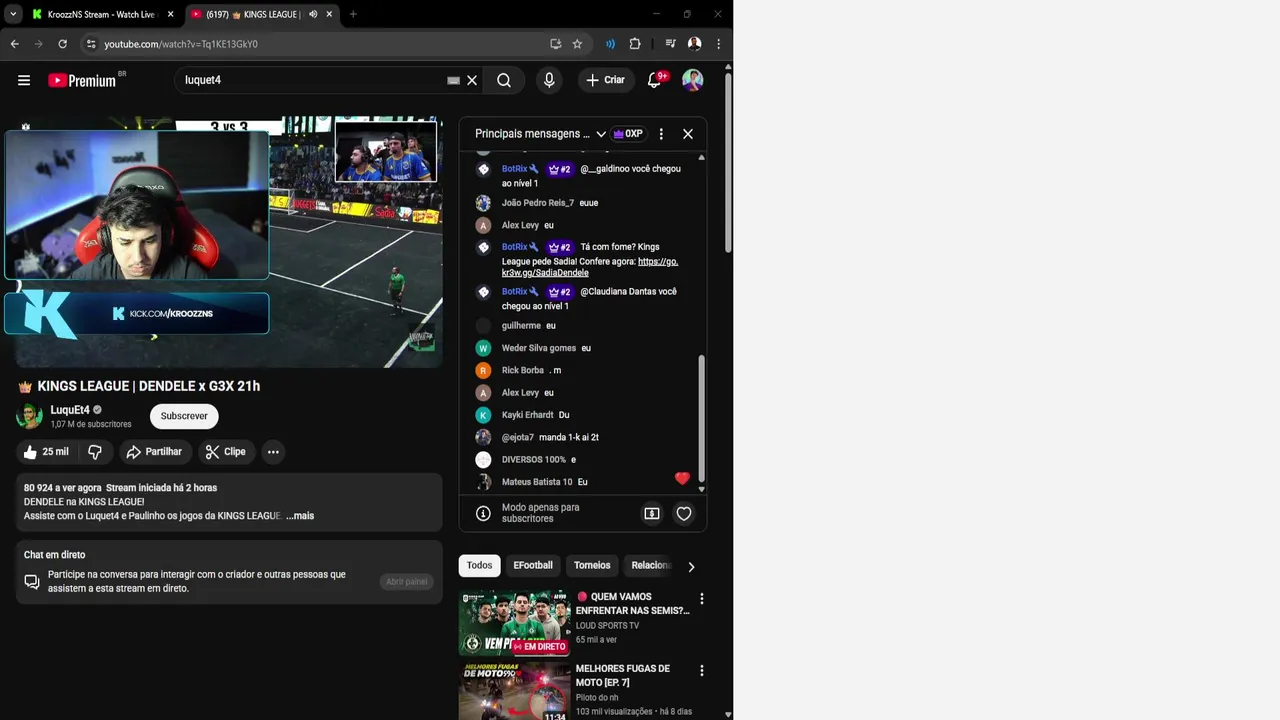Click the search field containing luquet4
Image resolution: width=1280 pixels, height=720 pixels.
(310, 80)
